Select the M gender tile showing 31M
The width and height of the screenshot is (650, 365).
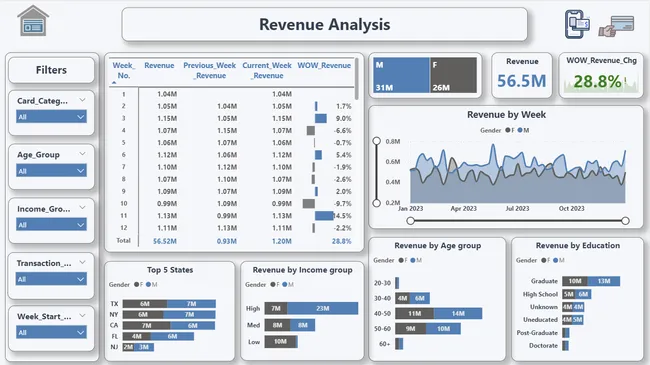401,75
